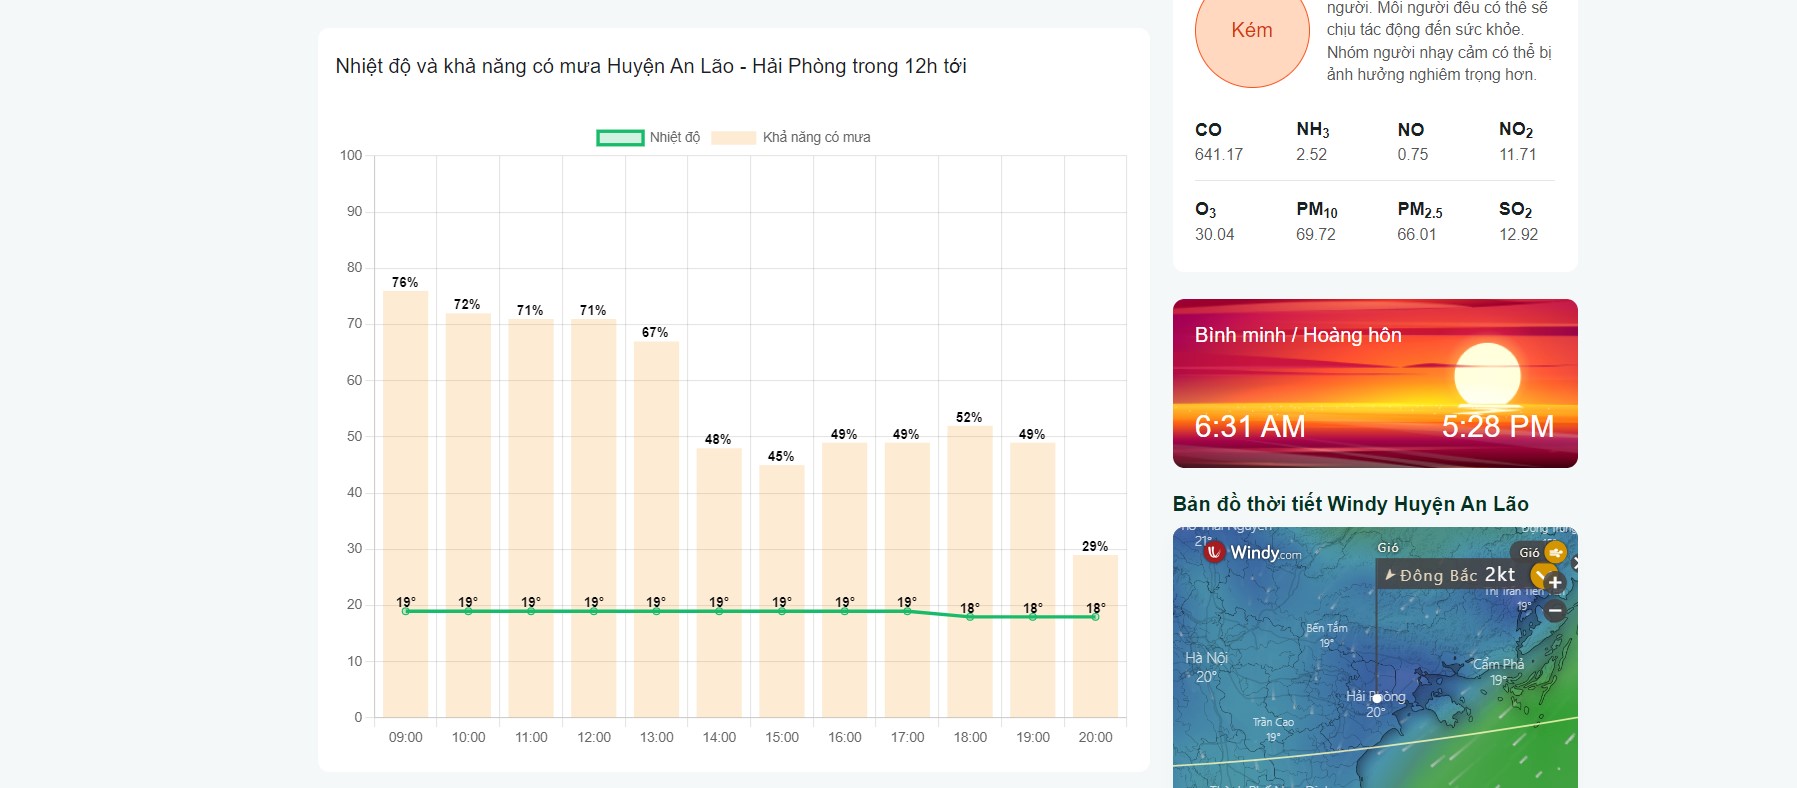Screen dimensions: 1797x788
Task: Click the sunrise time 6:31 AM
Action: (1250, 427)
